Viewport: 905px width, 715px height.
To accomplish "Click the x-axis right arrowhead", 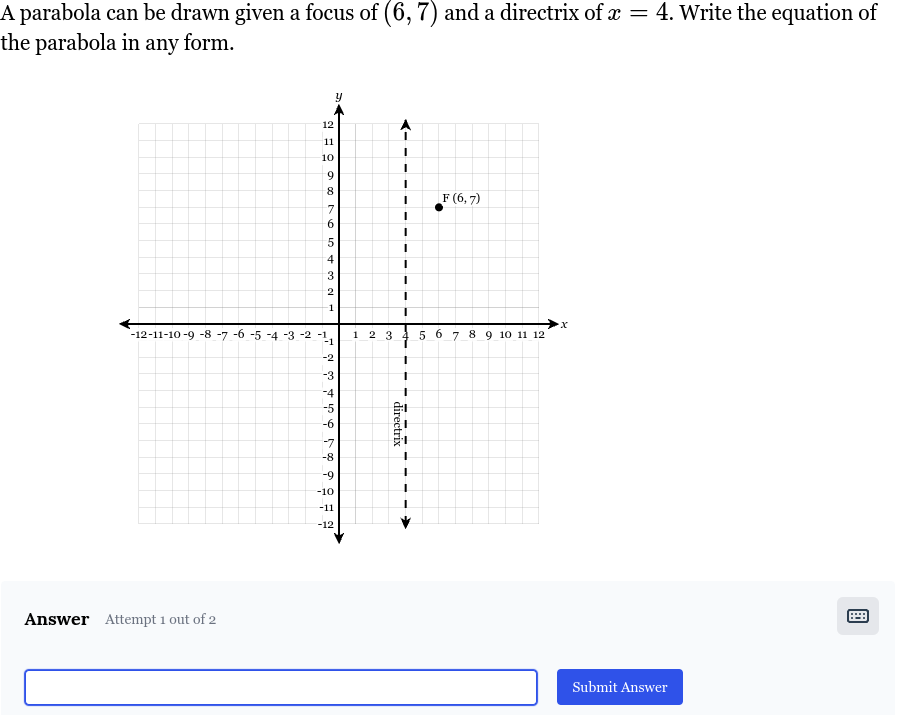I will pyautogui.click(x=553, y=324).
